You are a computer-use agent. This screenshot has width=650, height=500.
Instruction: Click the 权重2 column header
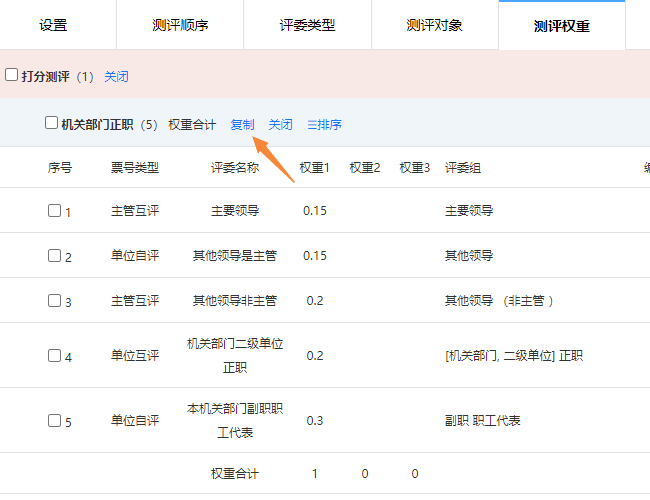365,168
